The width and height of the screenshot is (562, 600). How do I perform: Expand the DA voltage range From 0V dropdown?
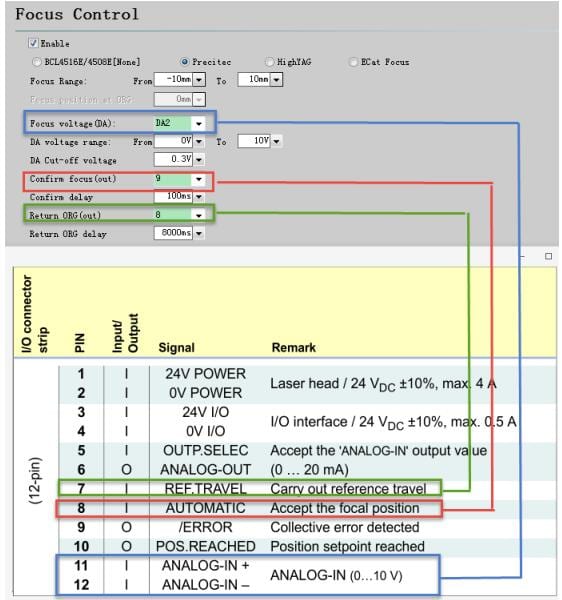pos(199,141)
